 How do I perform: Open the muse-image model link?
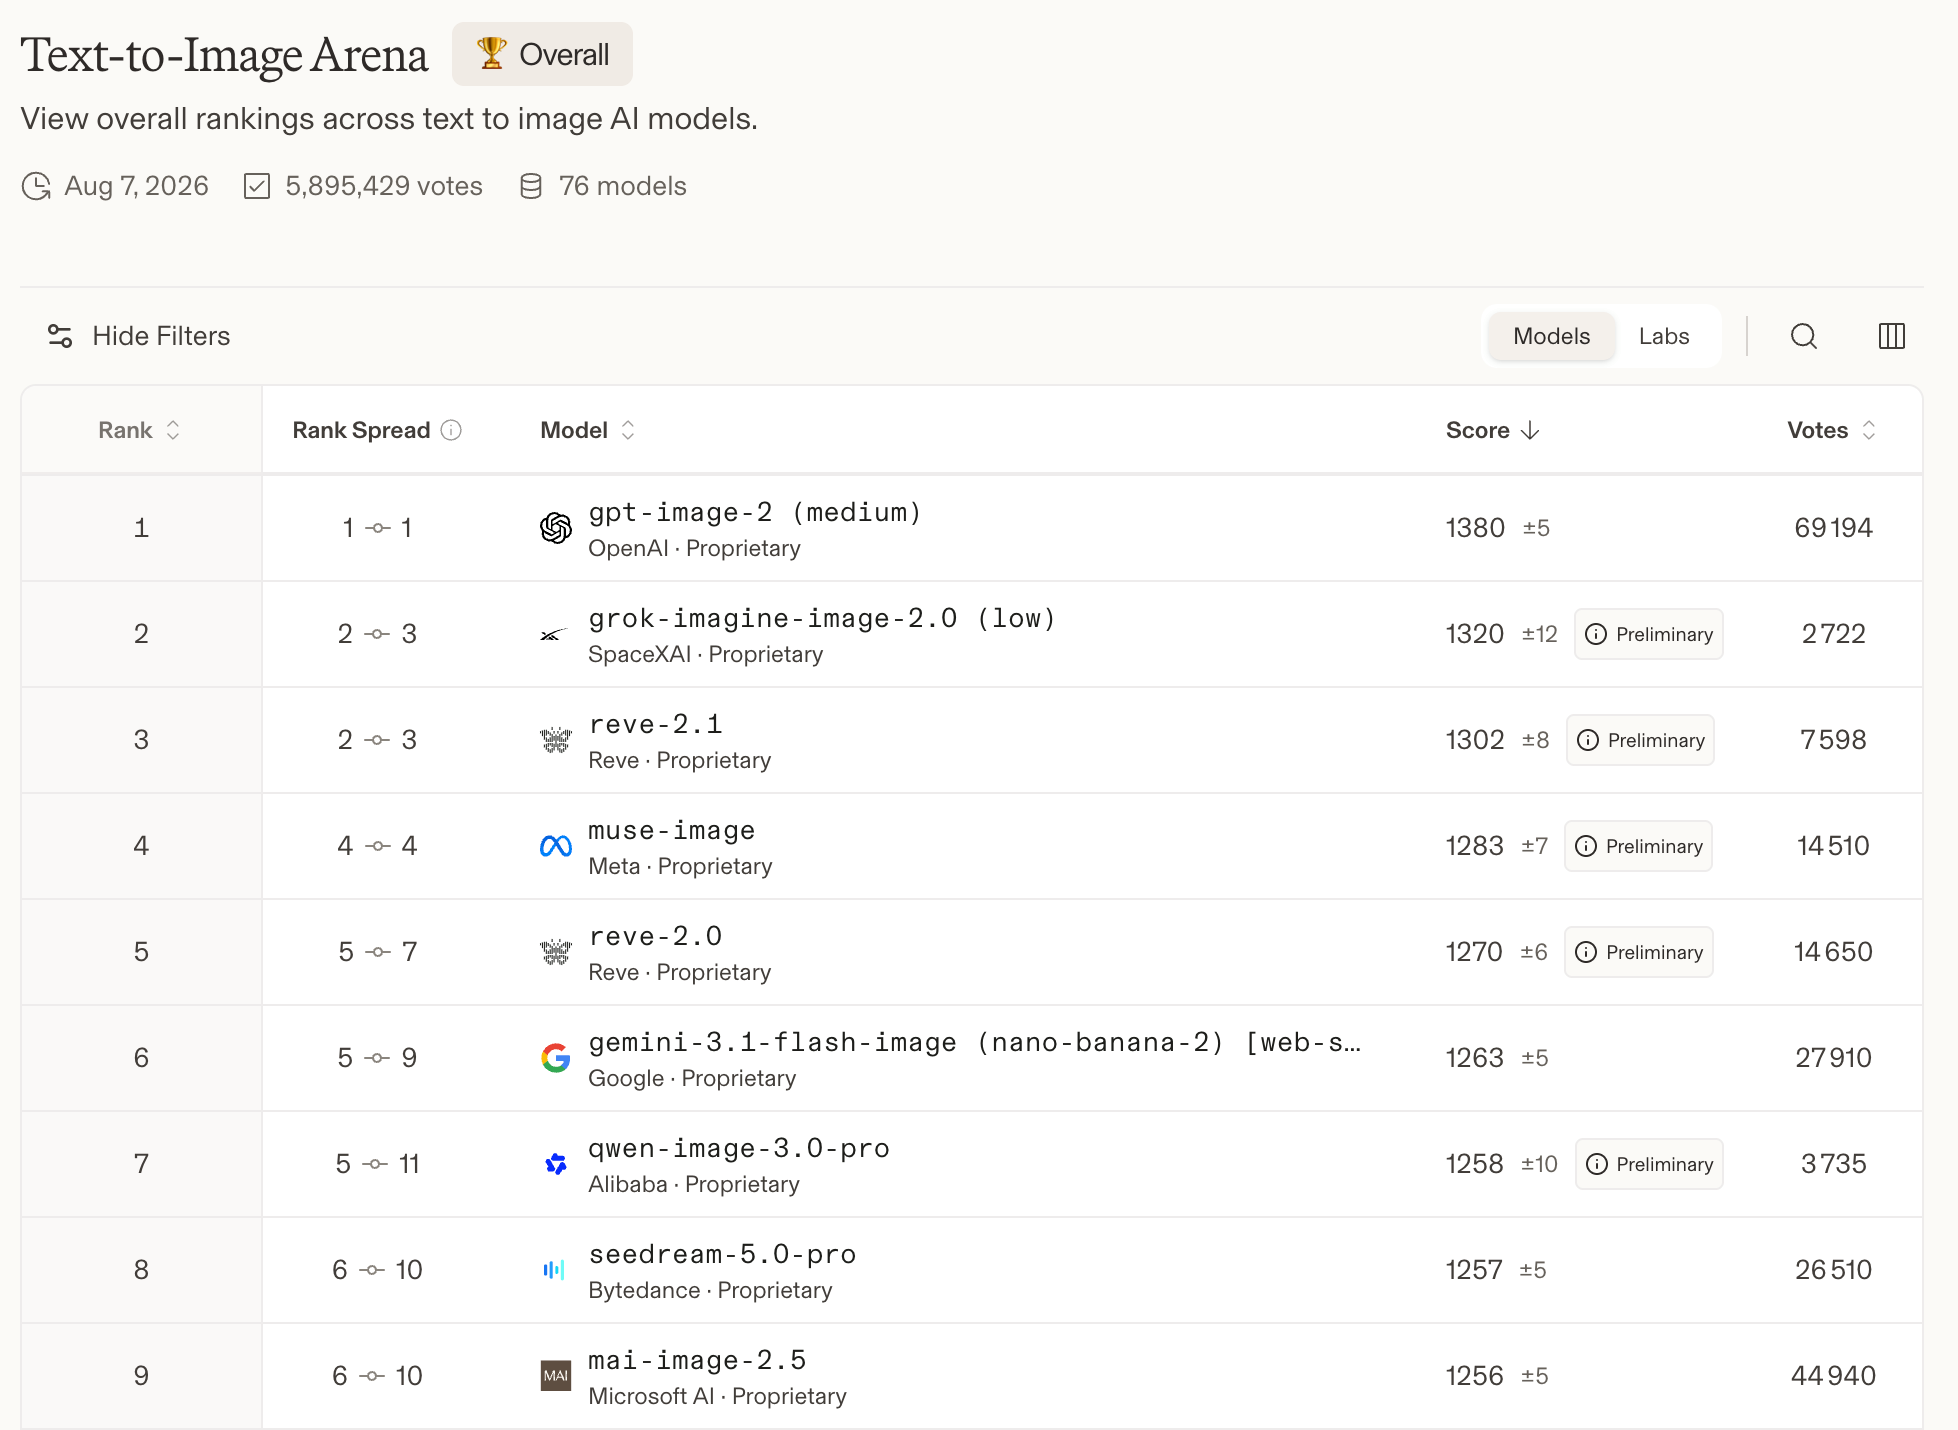[671, 830]
